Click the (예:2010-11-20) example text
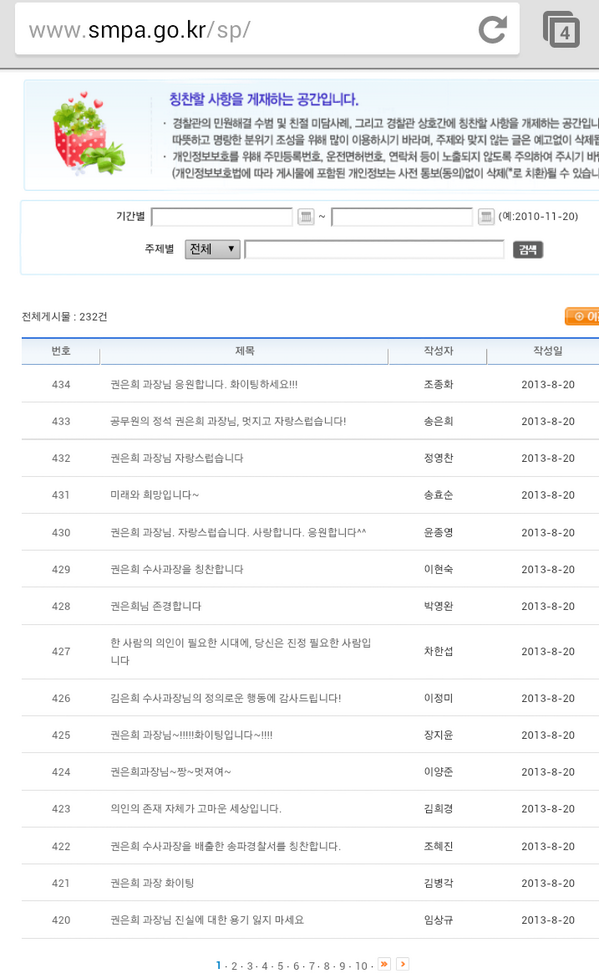Screen dimensions: 599x979 pyautogui.click(x=538, y=216)
